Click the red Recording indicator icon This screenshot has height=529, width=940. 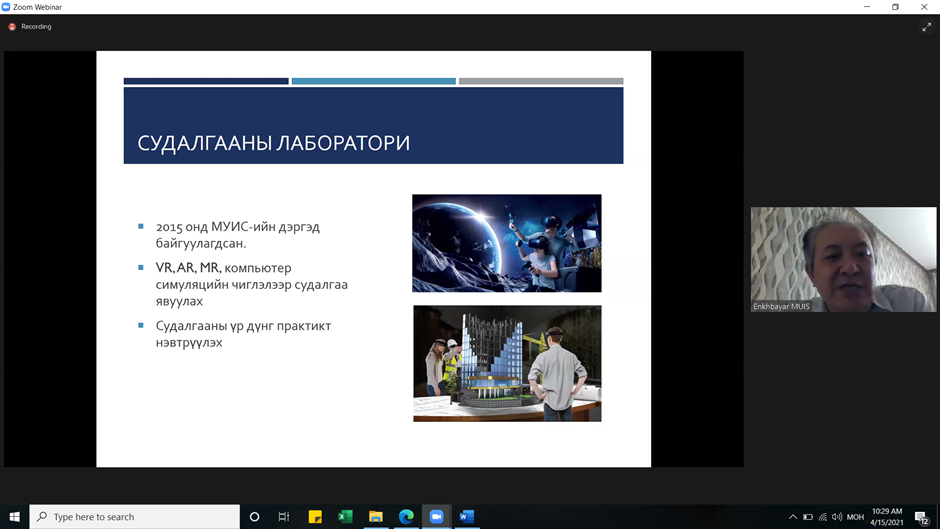[x=12, y=27]
